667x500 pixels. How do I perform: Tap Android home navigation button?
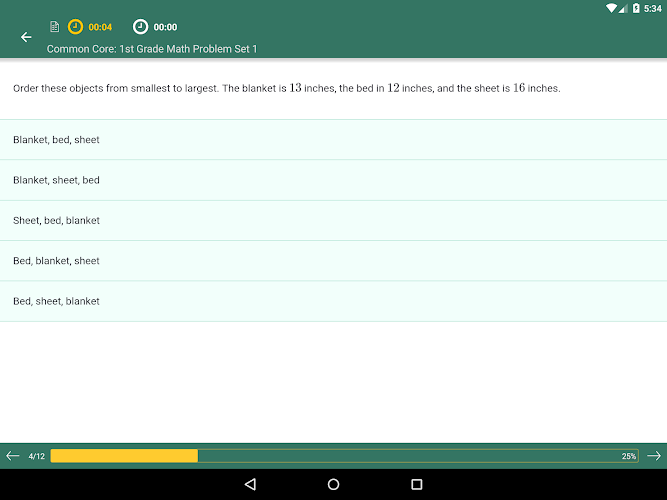click(334, 484)
